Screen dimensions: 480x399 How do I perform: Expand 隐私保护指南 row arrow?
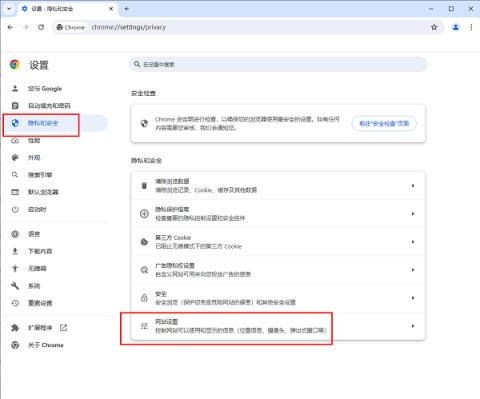point(413,214)
